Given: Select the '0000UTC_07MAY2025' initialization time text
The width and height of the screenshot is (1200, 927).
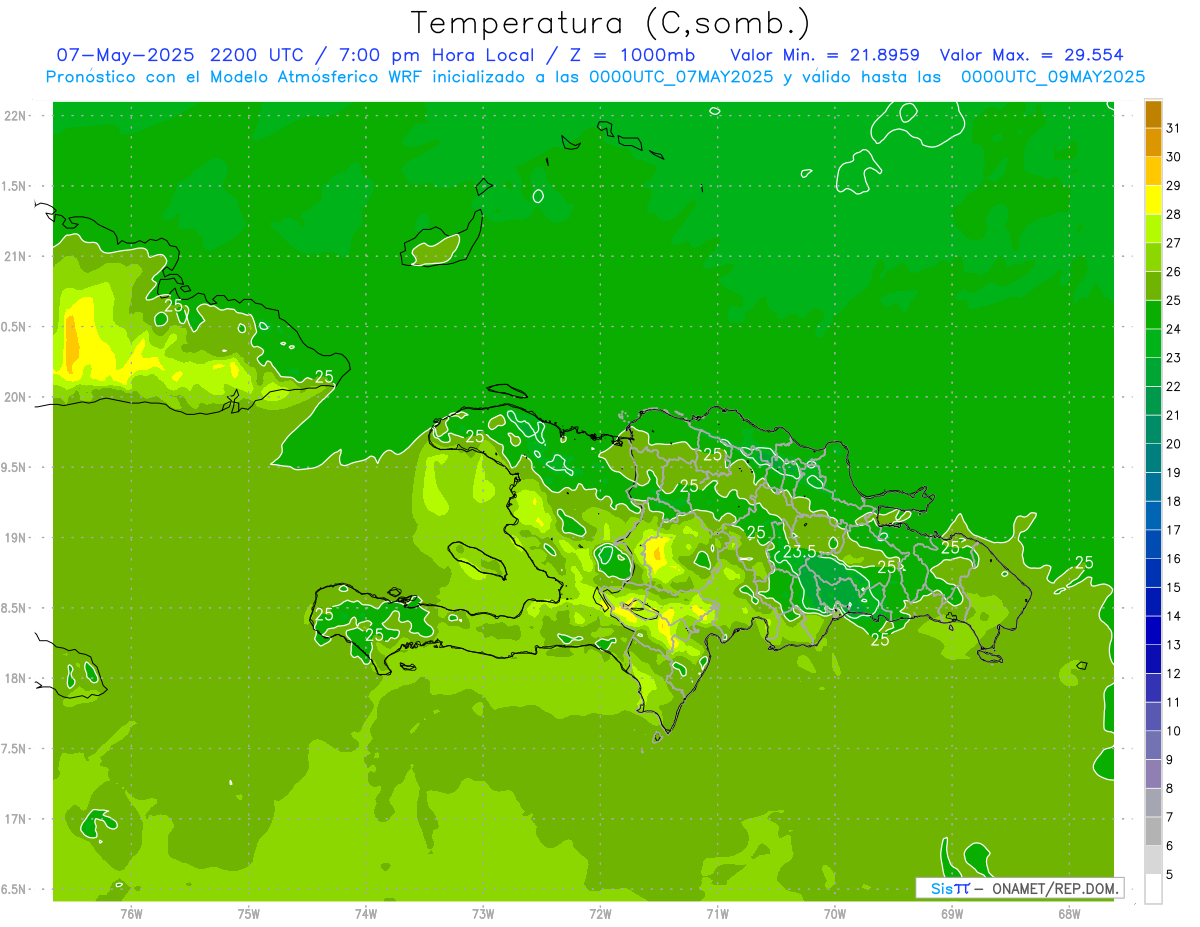Looking at the screenshot, I should click(681, 76).
